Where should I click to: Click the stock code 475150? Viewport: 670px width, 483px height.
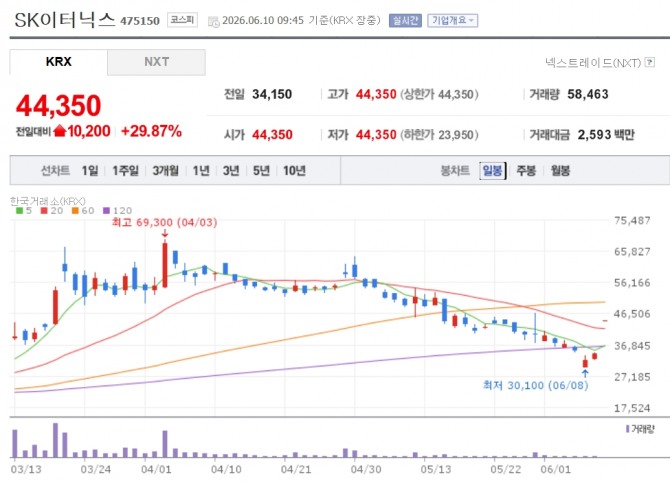point(140,21)
